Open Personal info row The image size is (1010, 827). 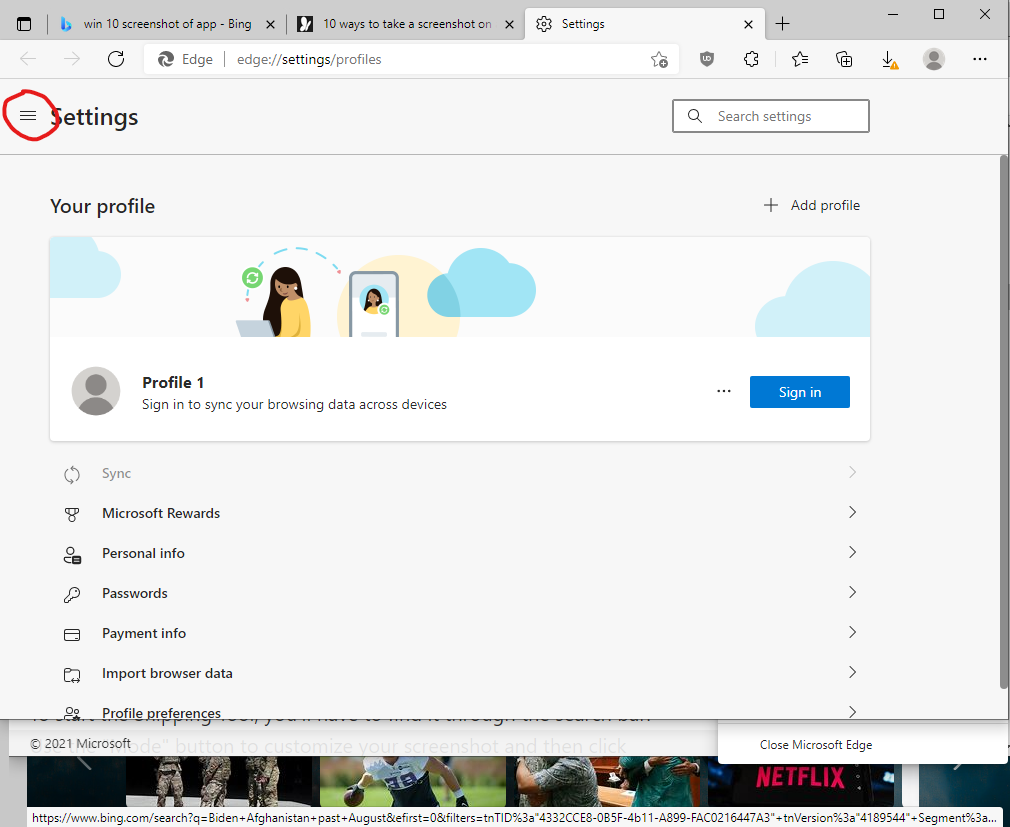(x=460, y=553)
